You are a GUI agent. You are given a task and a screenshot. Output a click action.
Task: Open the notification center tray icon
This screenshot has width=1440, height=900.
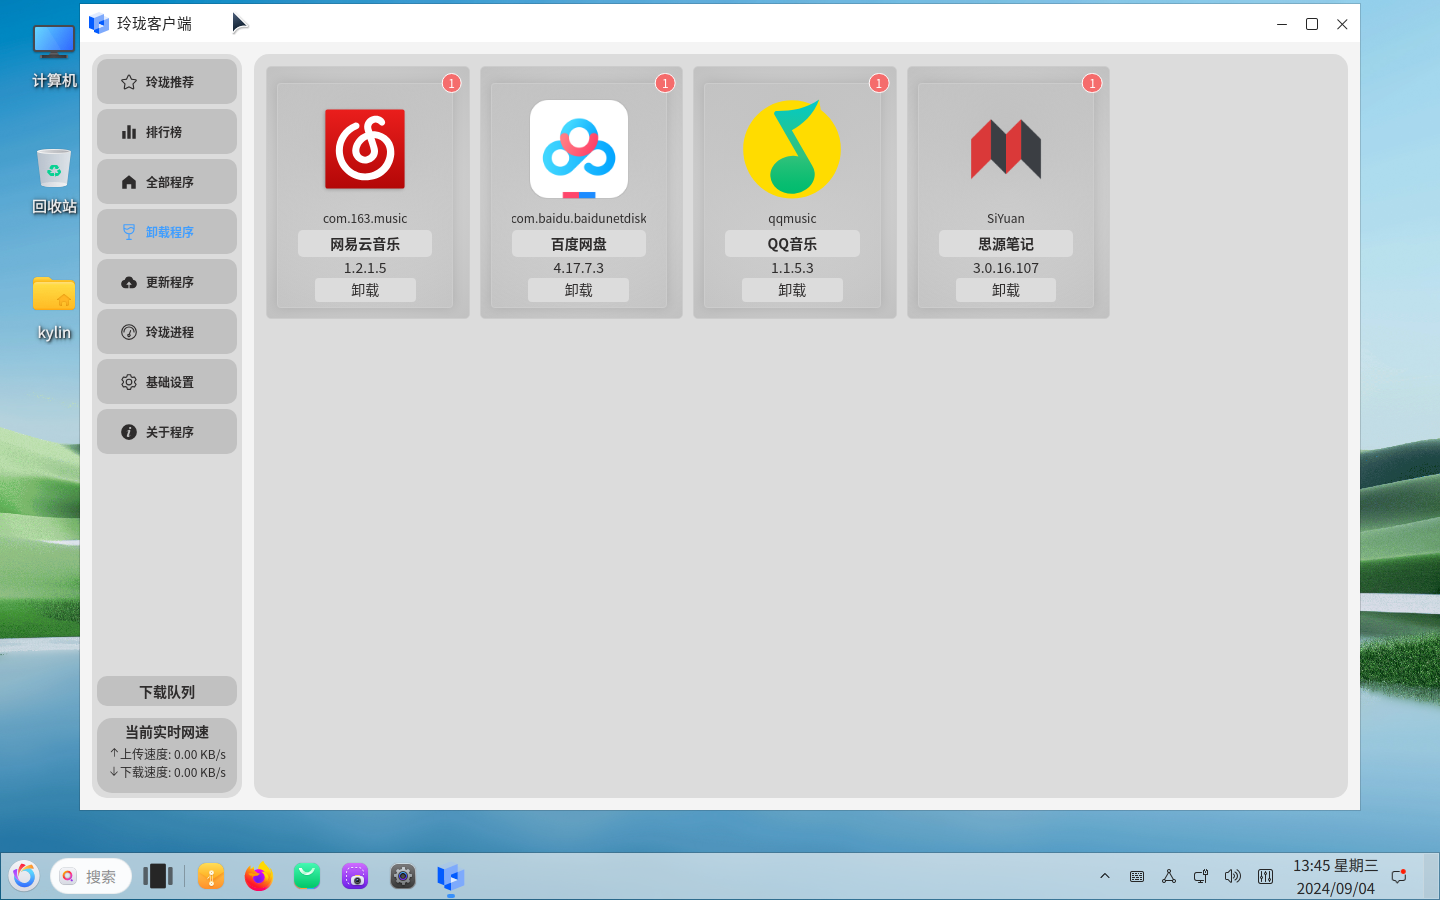tap(1399, 876)
